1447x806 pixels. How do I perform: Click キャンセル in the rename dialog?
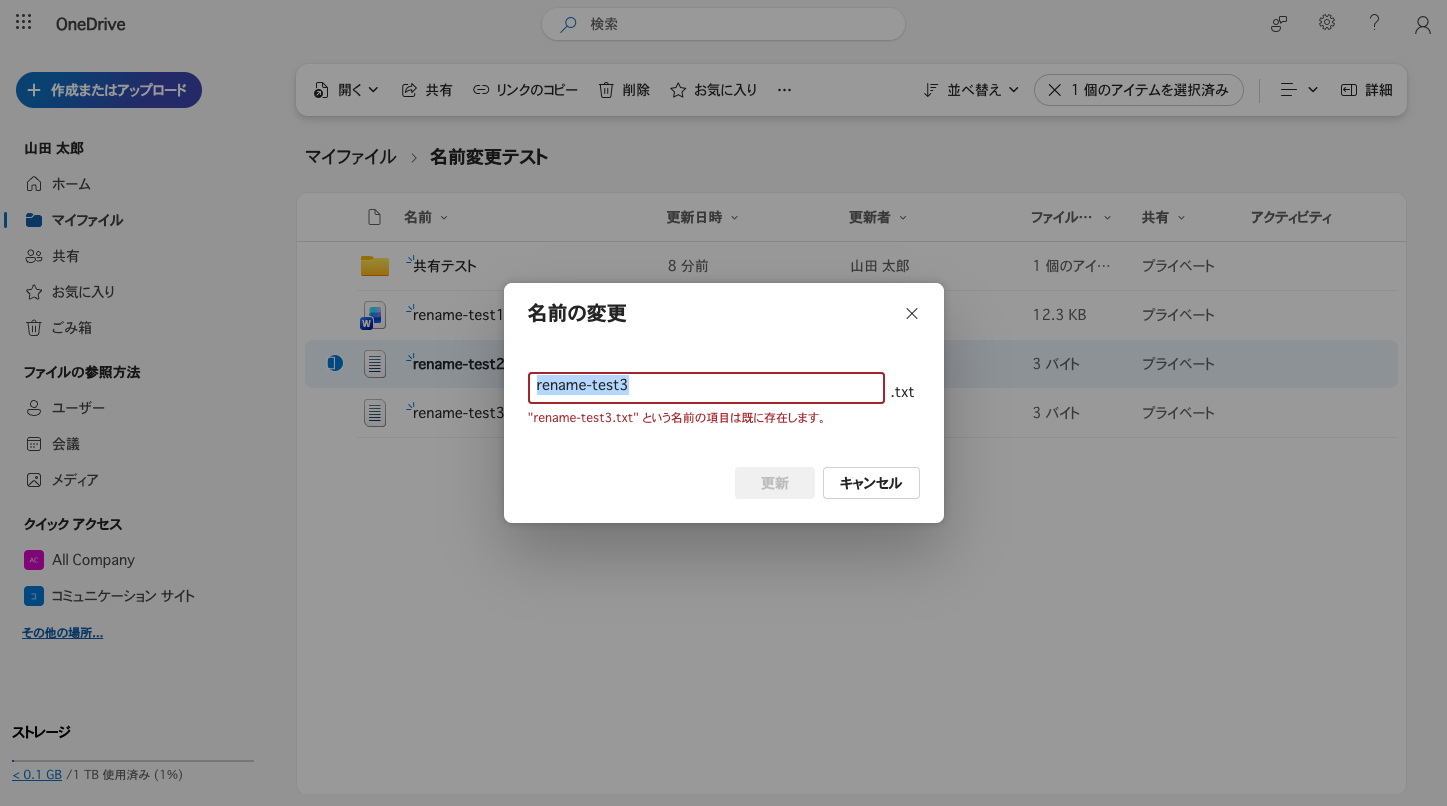tap(871, 483)
